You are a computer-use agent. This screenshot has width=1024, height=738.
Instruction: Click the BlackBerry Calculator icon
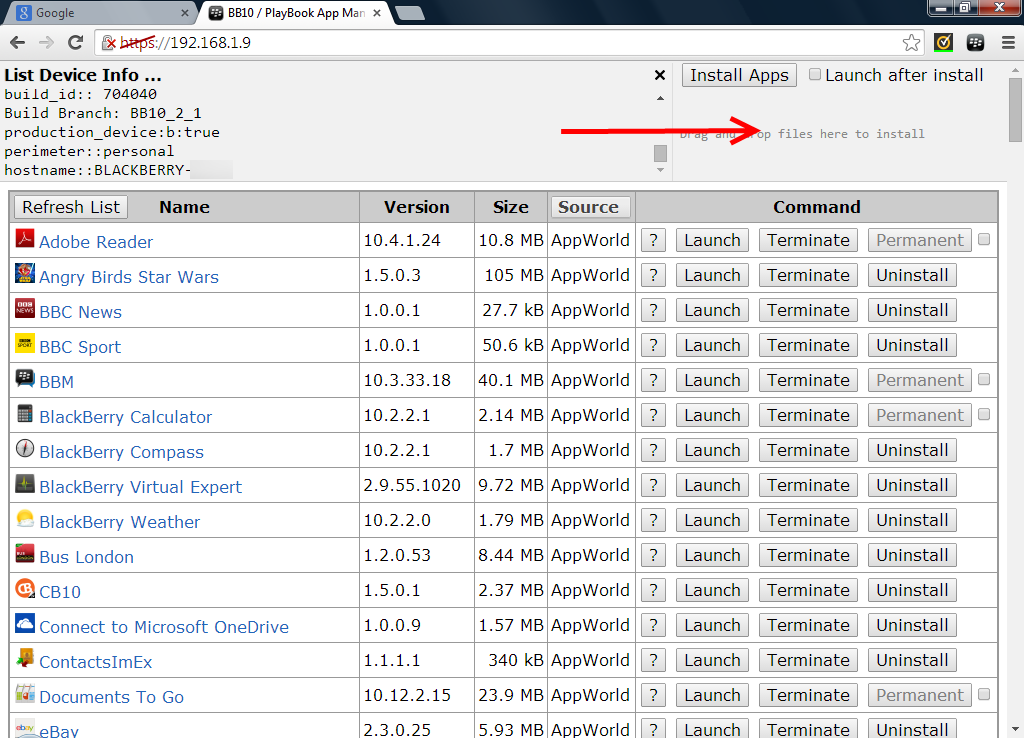[x=25, y=413]
